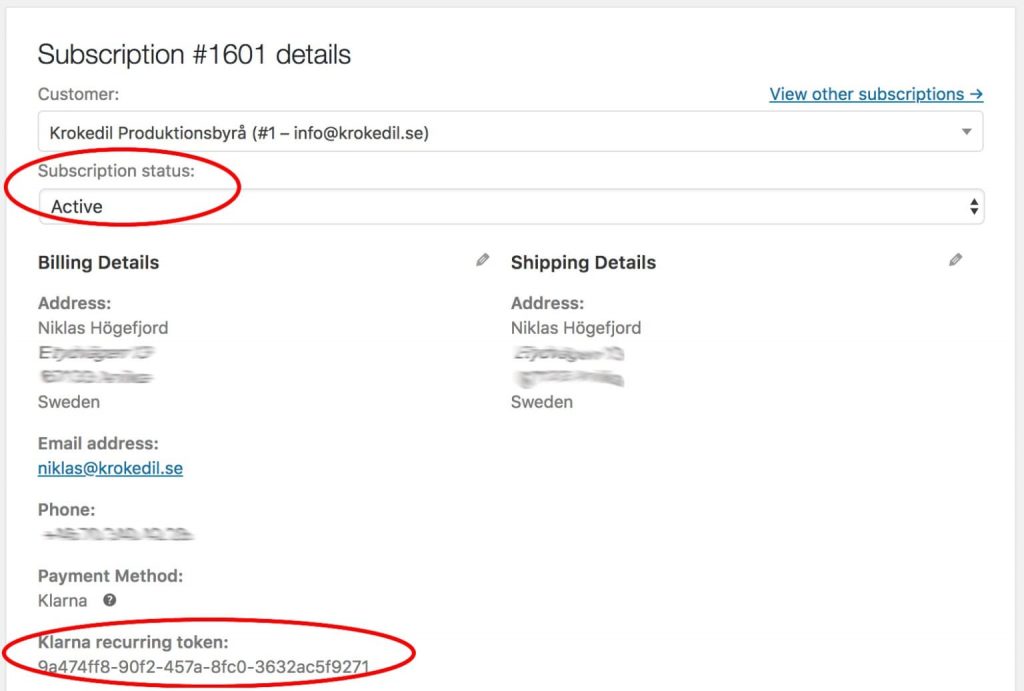This screenshot has height=691, width=1024.
Task: Edit billing details with pencil icon
Action: (x=483, y=260)
